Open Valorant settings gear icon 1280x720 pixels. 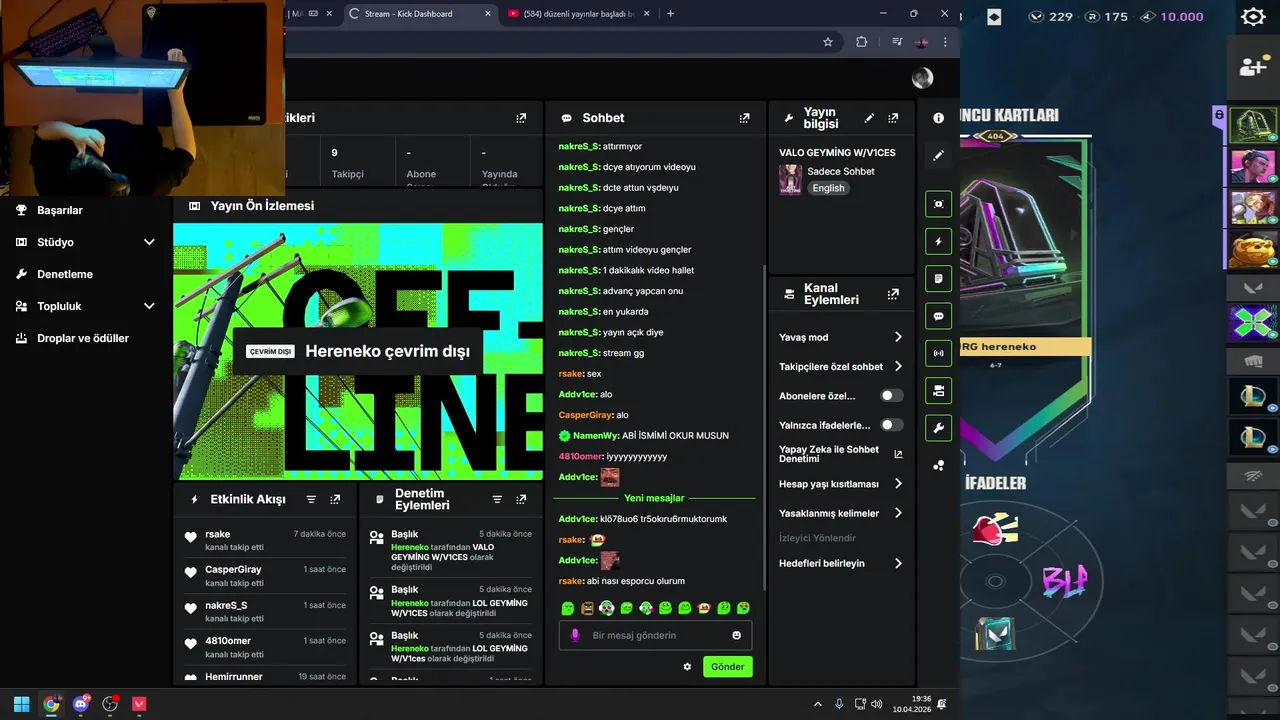[1253, 17]
